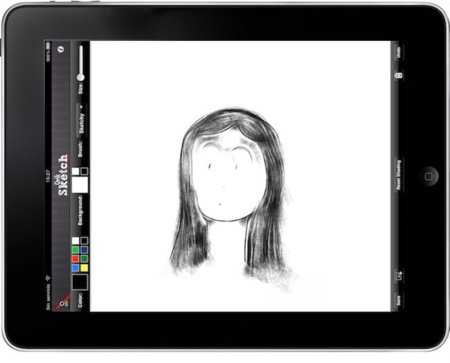450x363 pixels.
Task: Click the Reset Shading button
Action: tap(399, 175)
